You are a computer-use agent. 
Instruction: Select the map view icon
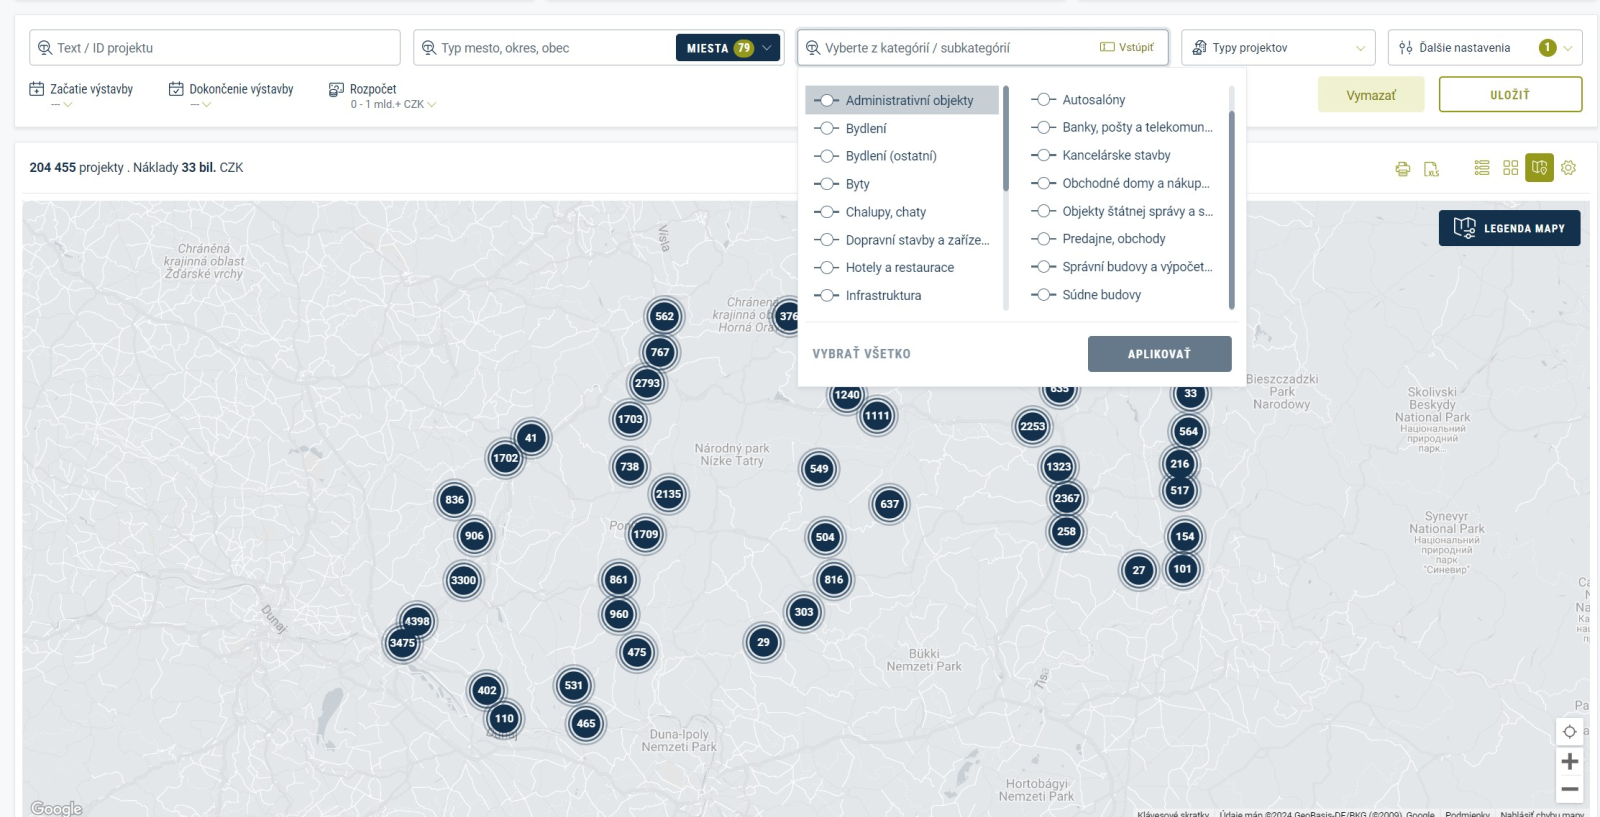click(x=1539, y=168)
